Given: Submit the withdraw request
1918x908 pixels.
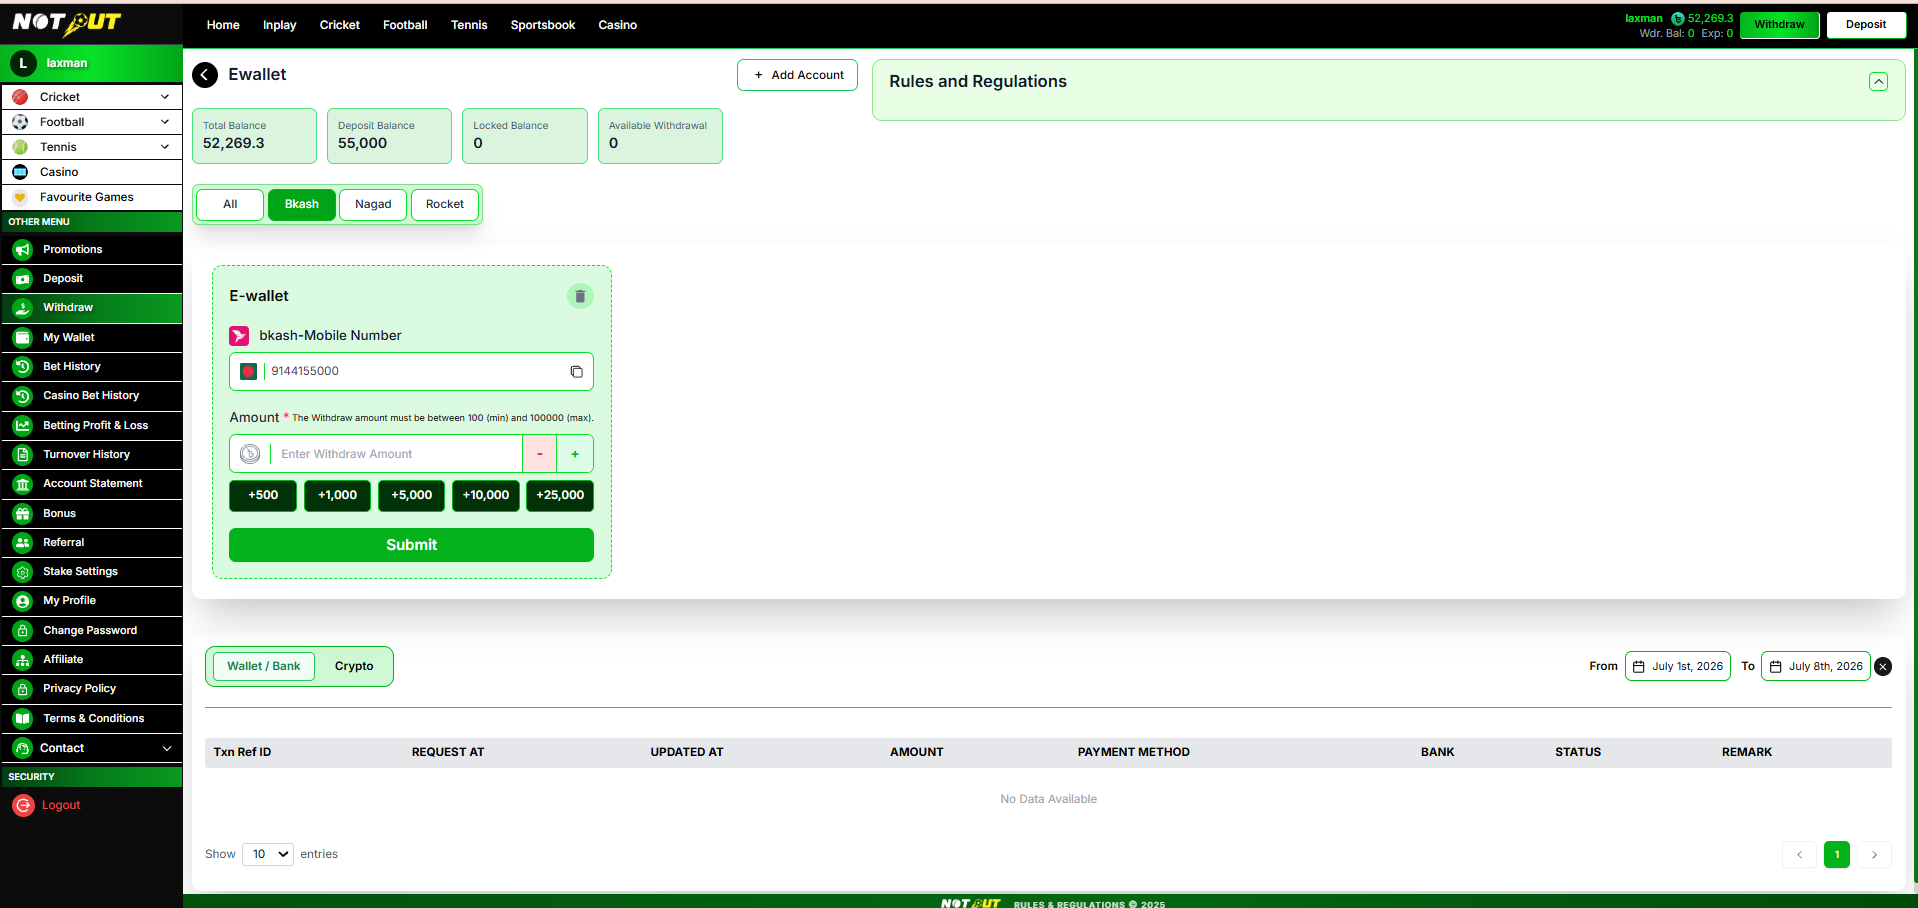Looking at the screenshot, I should tap(411, 545).
